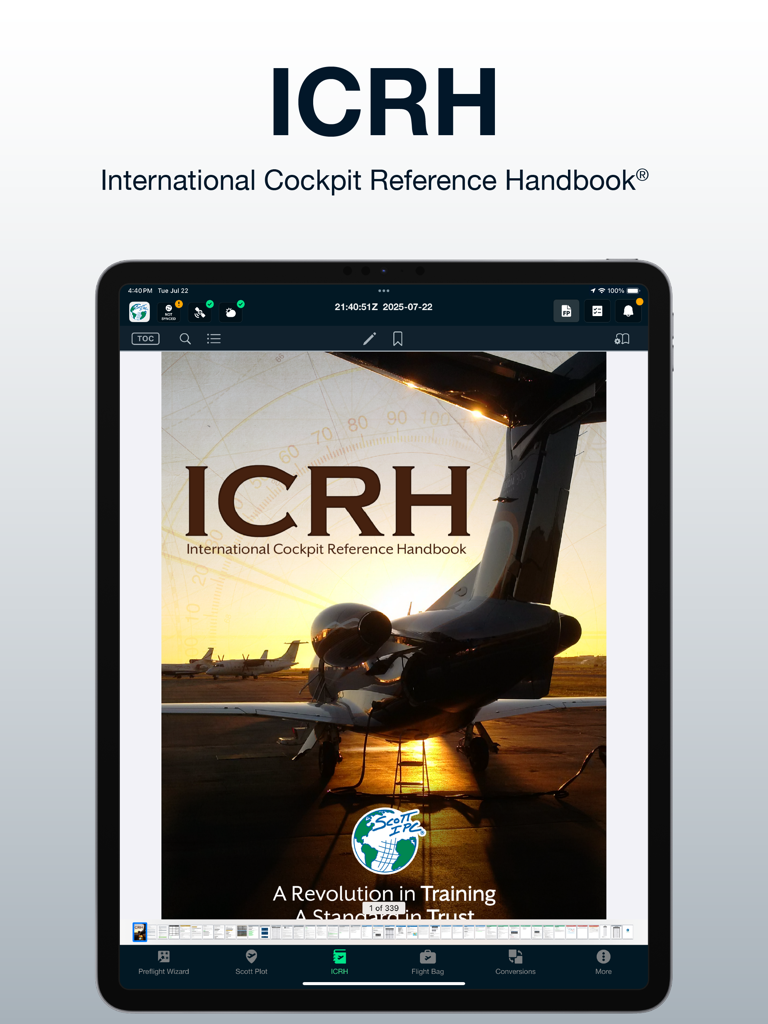The height and width of the screenshot is (1024, 768).
Task: Open the More tab
Action: click(603, 963)
